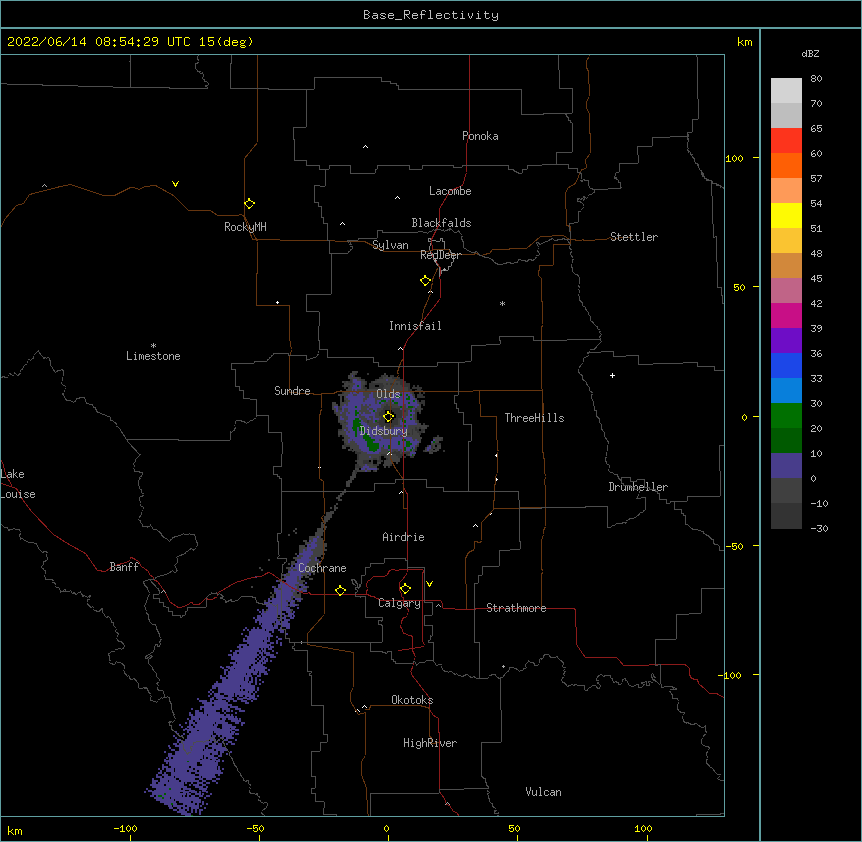The width and height of the screenshot is (862, 842).
Task: Click the yellow radar site marker near Olds
Action: [x=388, y=416]
